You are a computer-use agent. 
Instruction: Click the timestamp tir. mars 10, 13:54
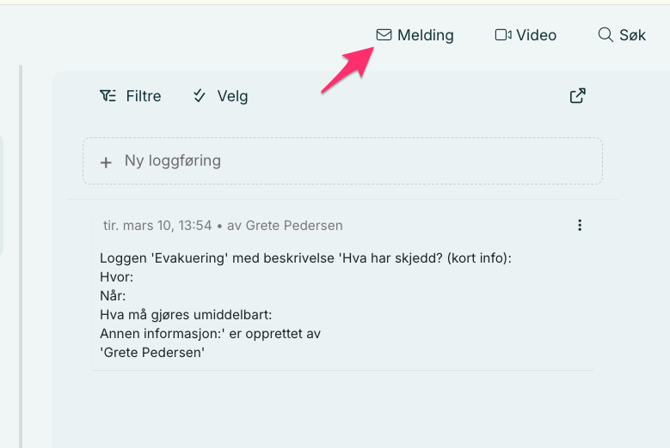point(157,226)
